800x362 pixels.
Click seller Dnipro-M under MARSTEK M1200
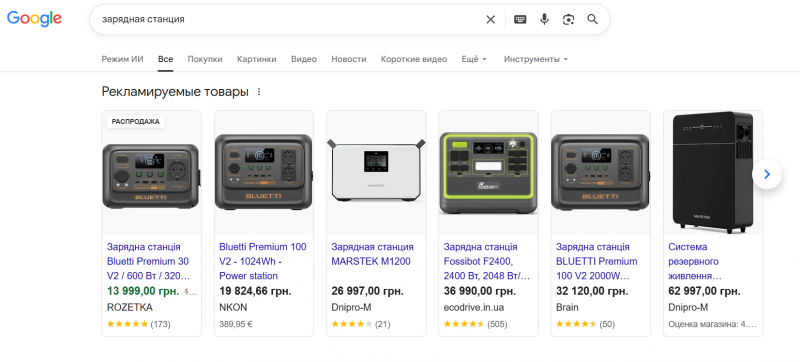click(351, 307)
